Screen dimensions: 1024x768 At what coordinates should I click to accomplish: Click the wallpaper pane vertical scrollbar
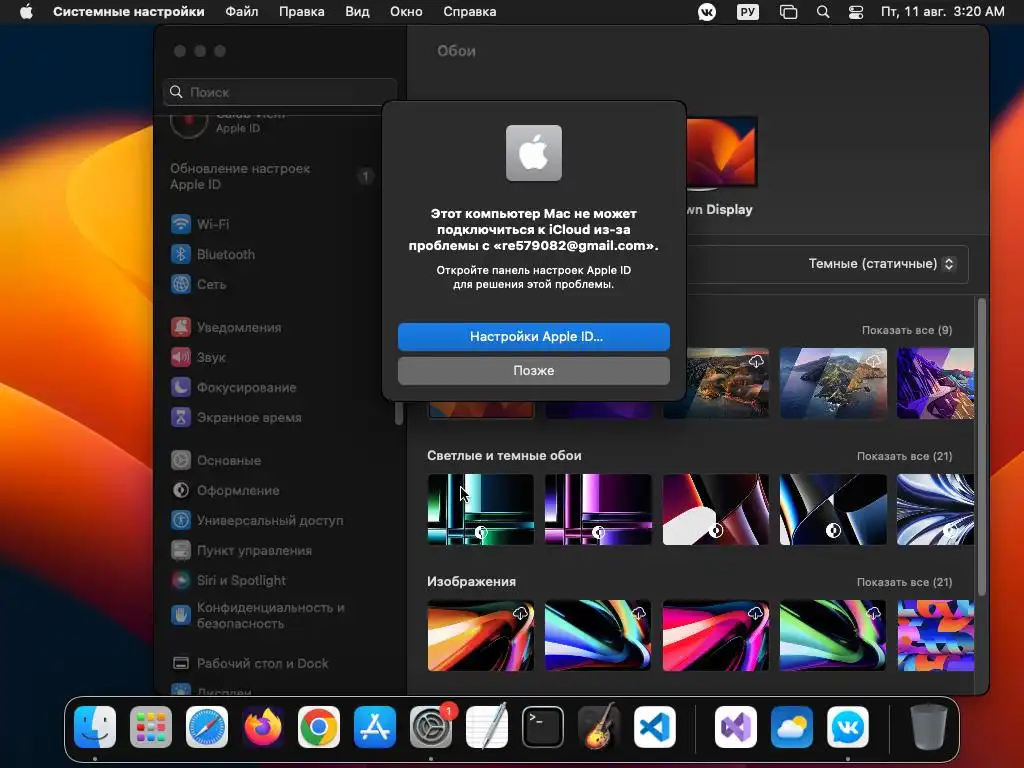[982, 447]
